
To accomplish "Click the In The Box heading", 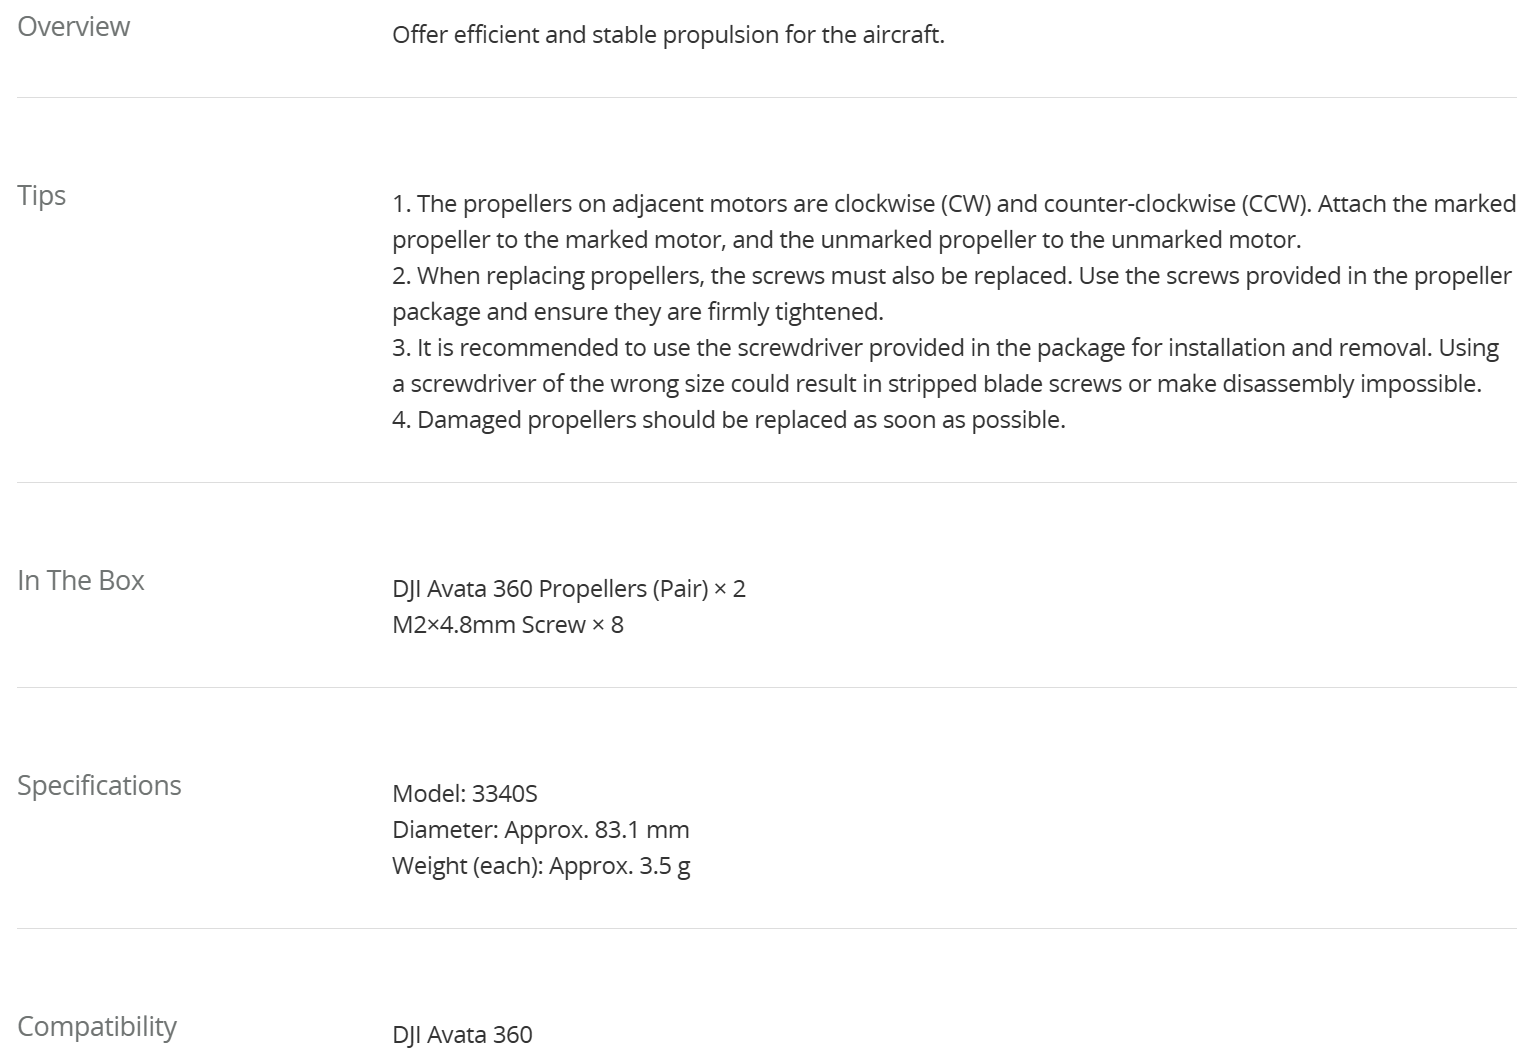I will click(x=80, y=580).
